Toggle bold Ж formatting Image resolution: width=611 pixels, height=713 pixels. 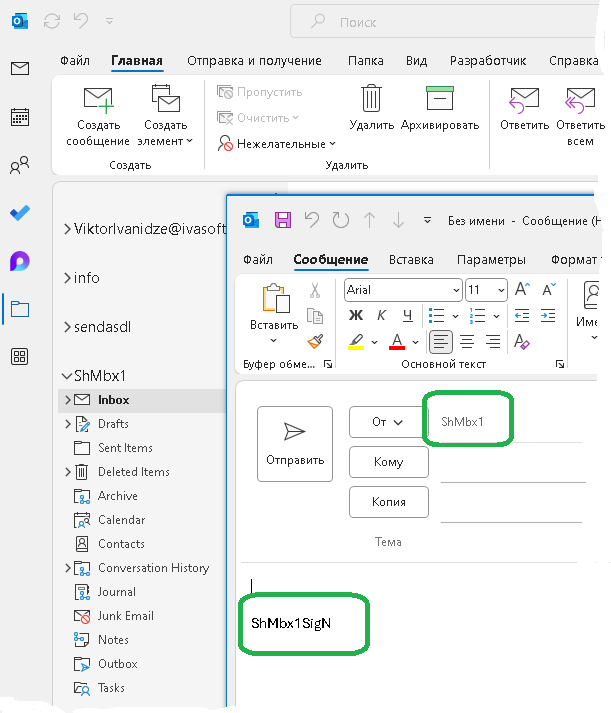356,315
